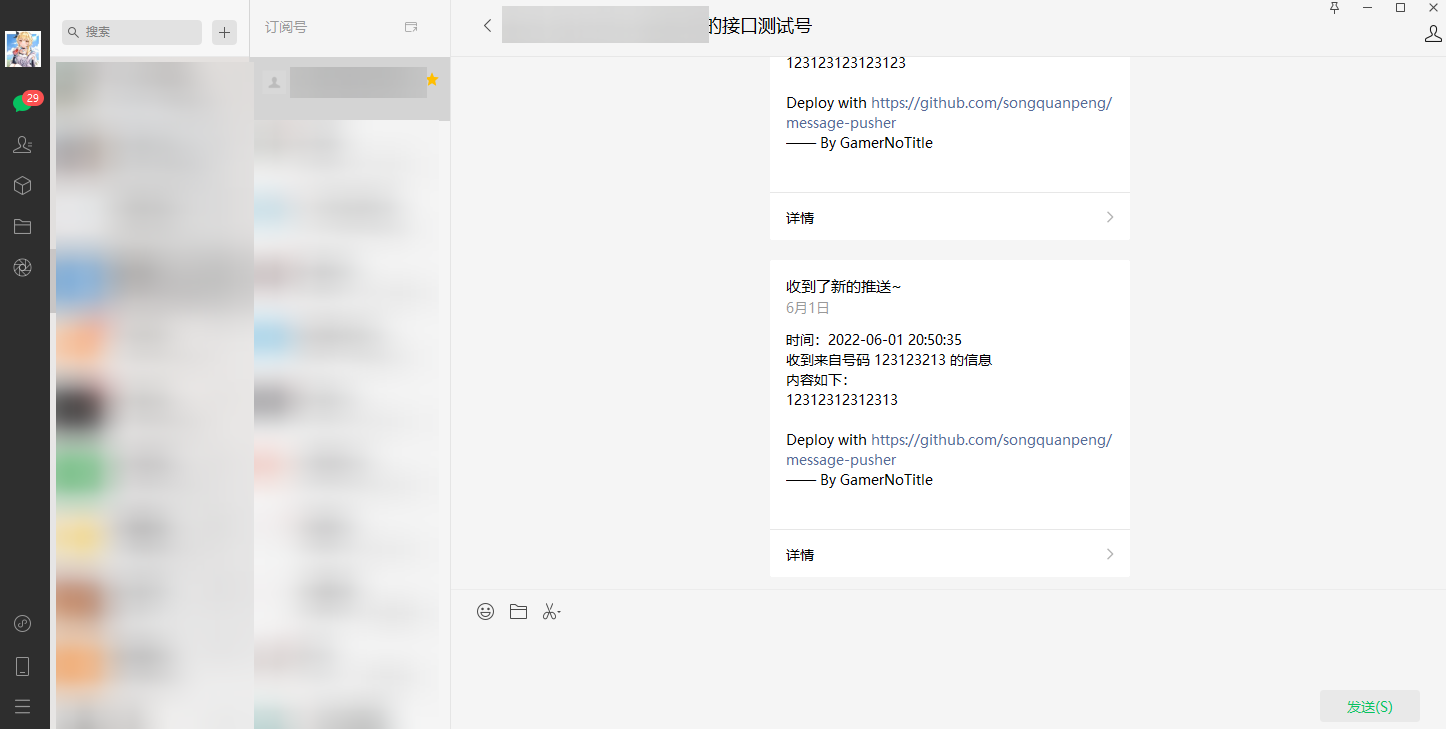Image resolution: width=1446 pixels, height=729 pixels.
Task: Open the chats tab with 29 unread
Action: [22, 103]
